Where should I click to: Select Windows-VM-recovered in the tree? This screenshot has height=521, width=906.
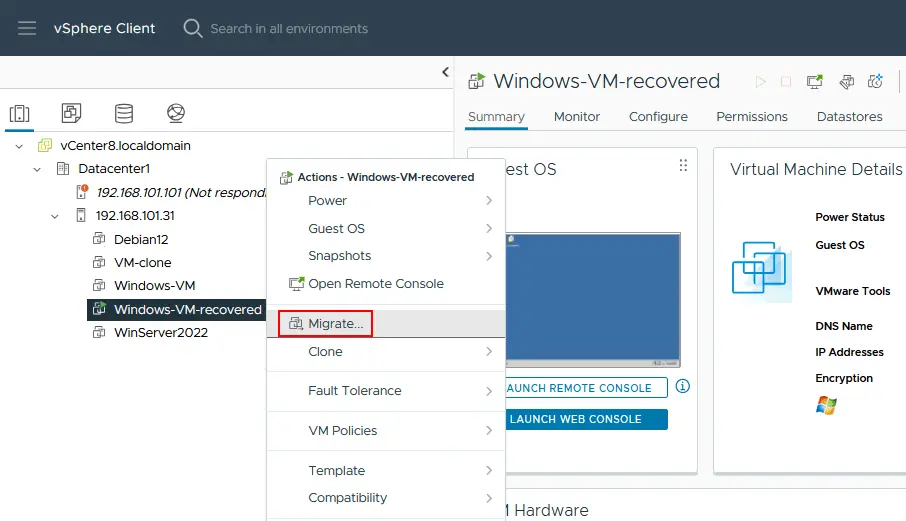(x=188, y=310)
